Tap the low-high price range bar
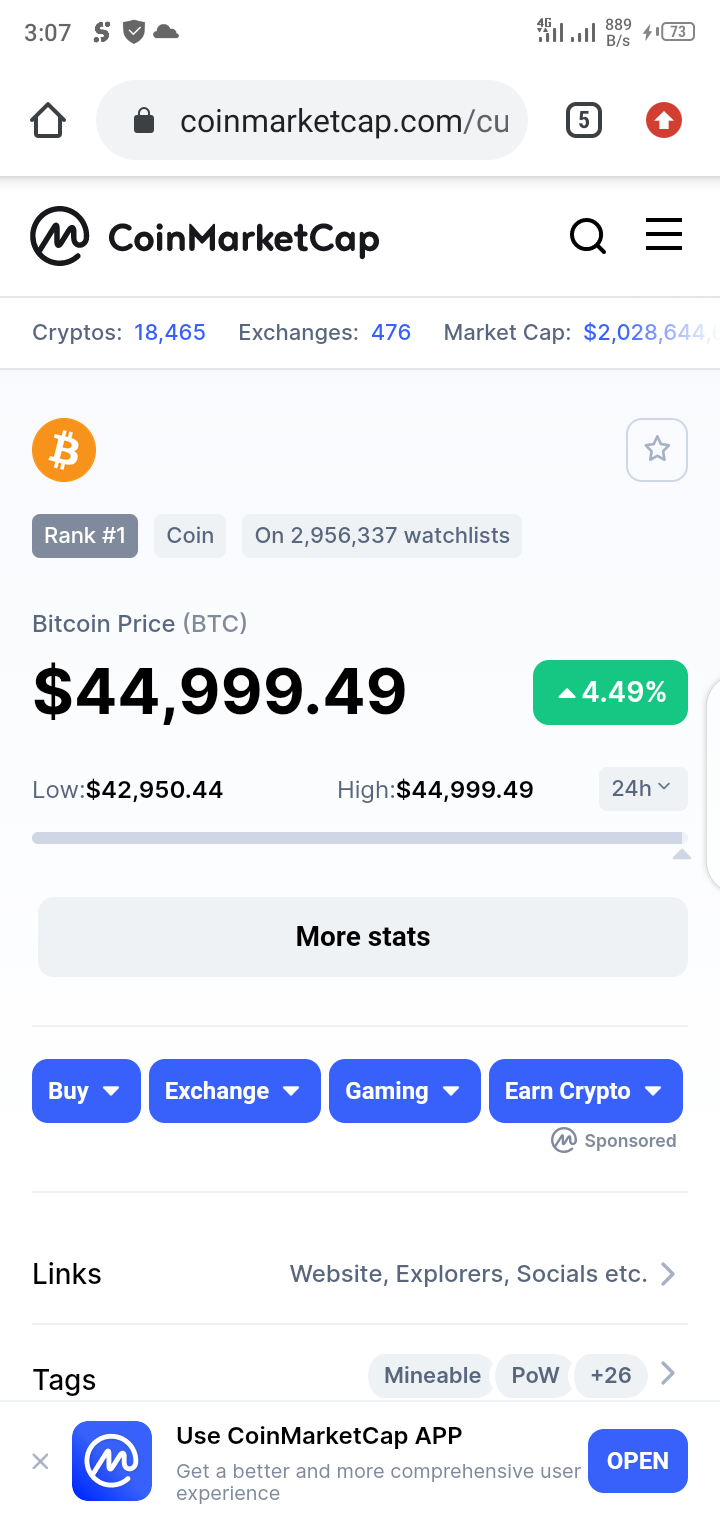Screen dimensions: 720x1520 (x=360, y=838)
